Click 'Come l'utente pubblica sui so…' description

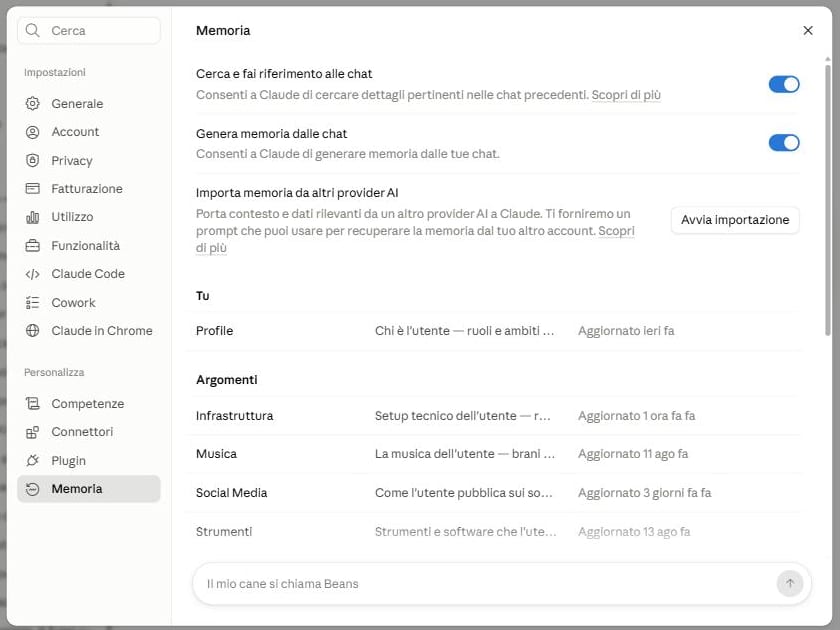point(463,493)
